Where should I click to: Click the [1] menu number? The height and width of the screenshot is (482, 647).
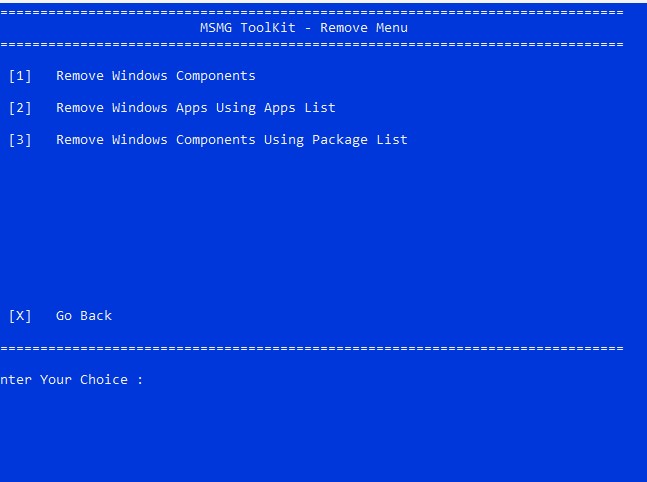click(x=20, y=76)
